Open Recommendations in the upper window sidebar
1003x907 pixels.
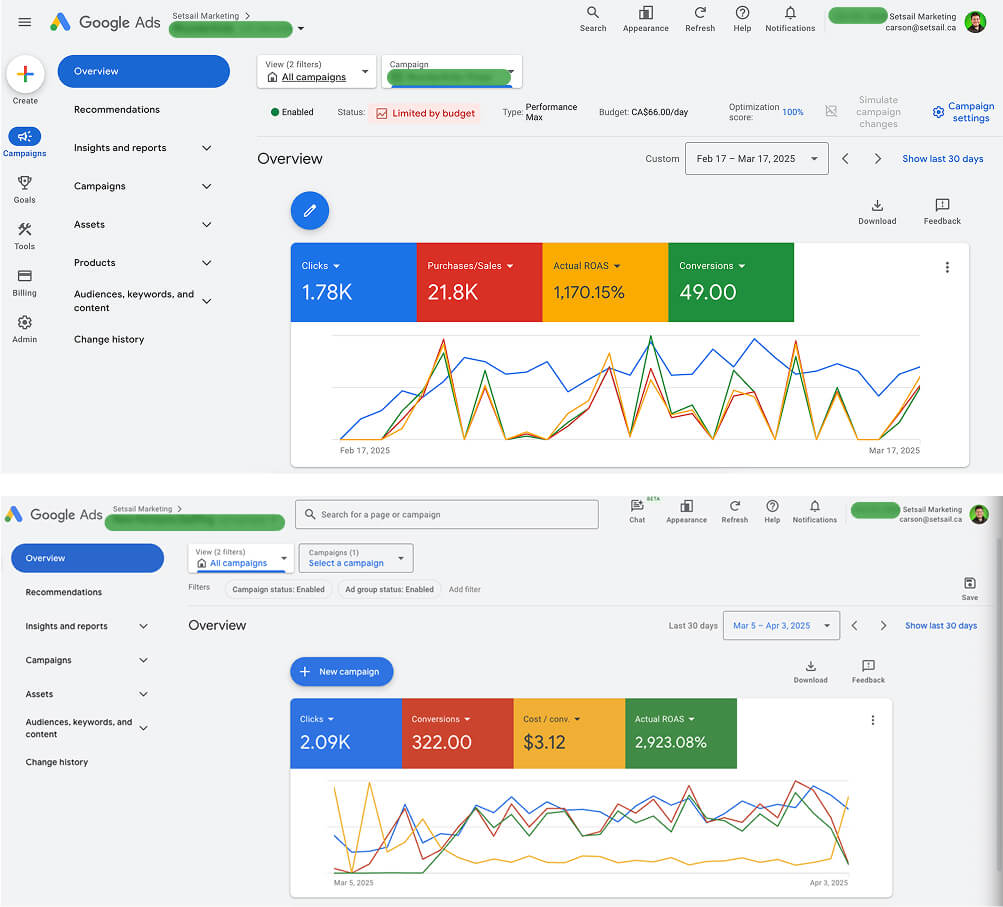[117, 109]
